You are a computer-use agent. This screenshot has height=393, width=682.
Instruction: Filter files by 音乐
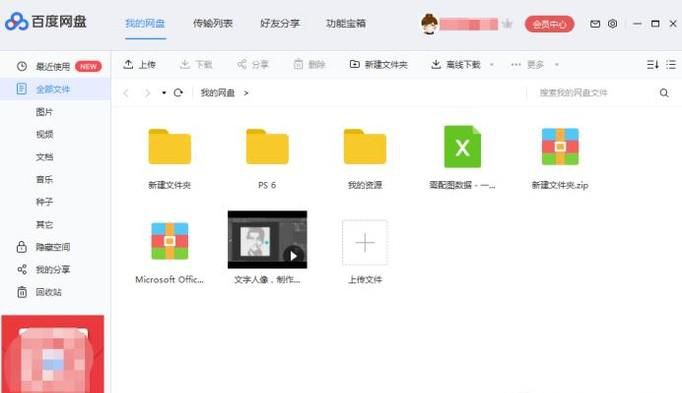pos(44,180)
